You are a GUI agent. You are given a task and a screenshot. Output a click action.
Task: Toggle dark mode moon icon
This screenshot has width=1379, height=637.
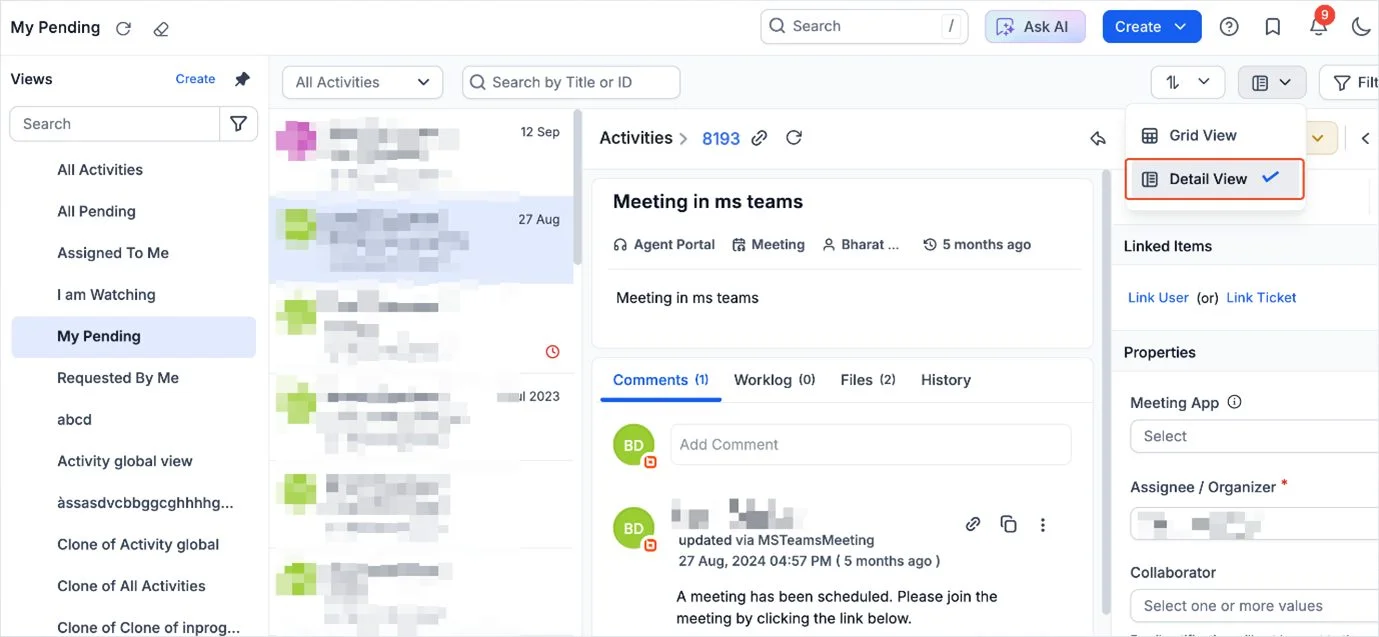coord(1361,27)
